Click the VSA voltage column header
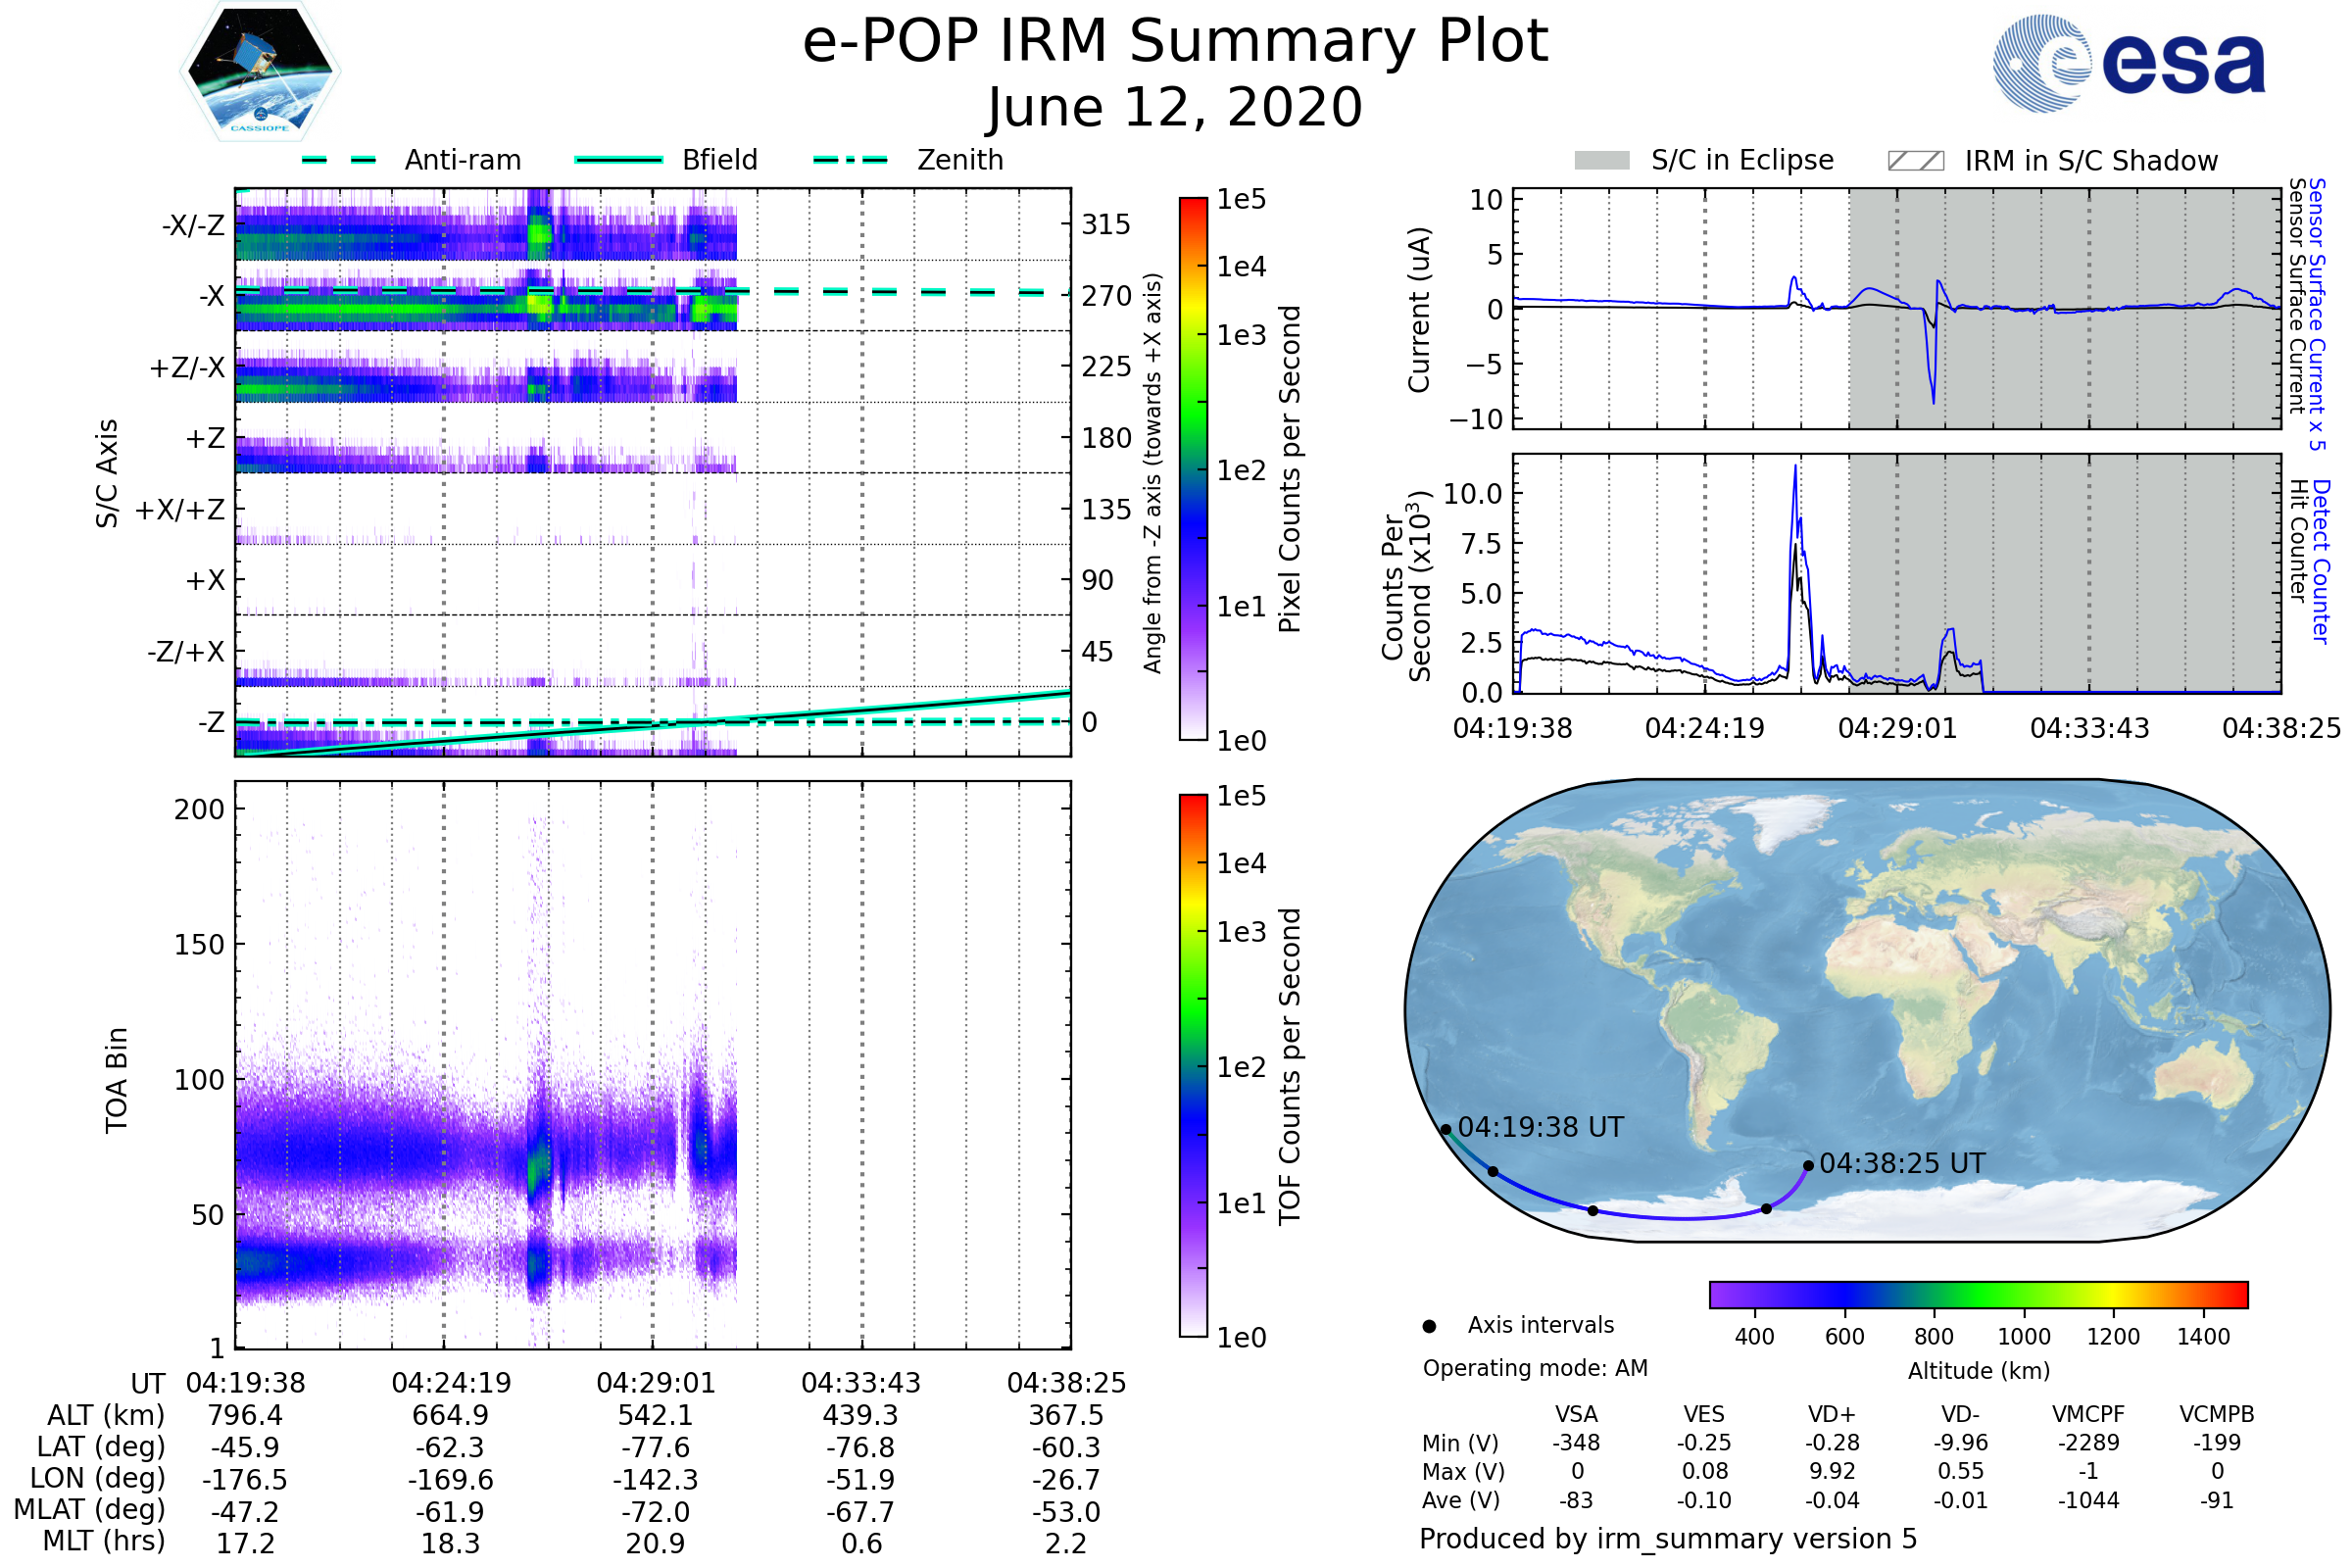Image resolution: width=2352 pixels, height=1568 pixels. pyautogui.click(x=1576, y=1415)
